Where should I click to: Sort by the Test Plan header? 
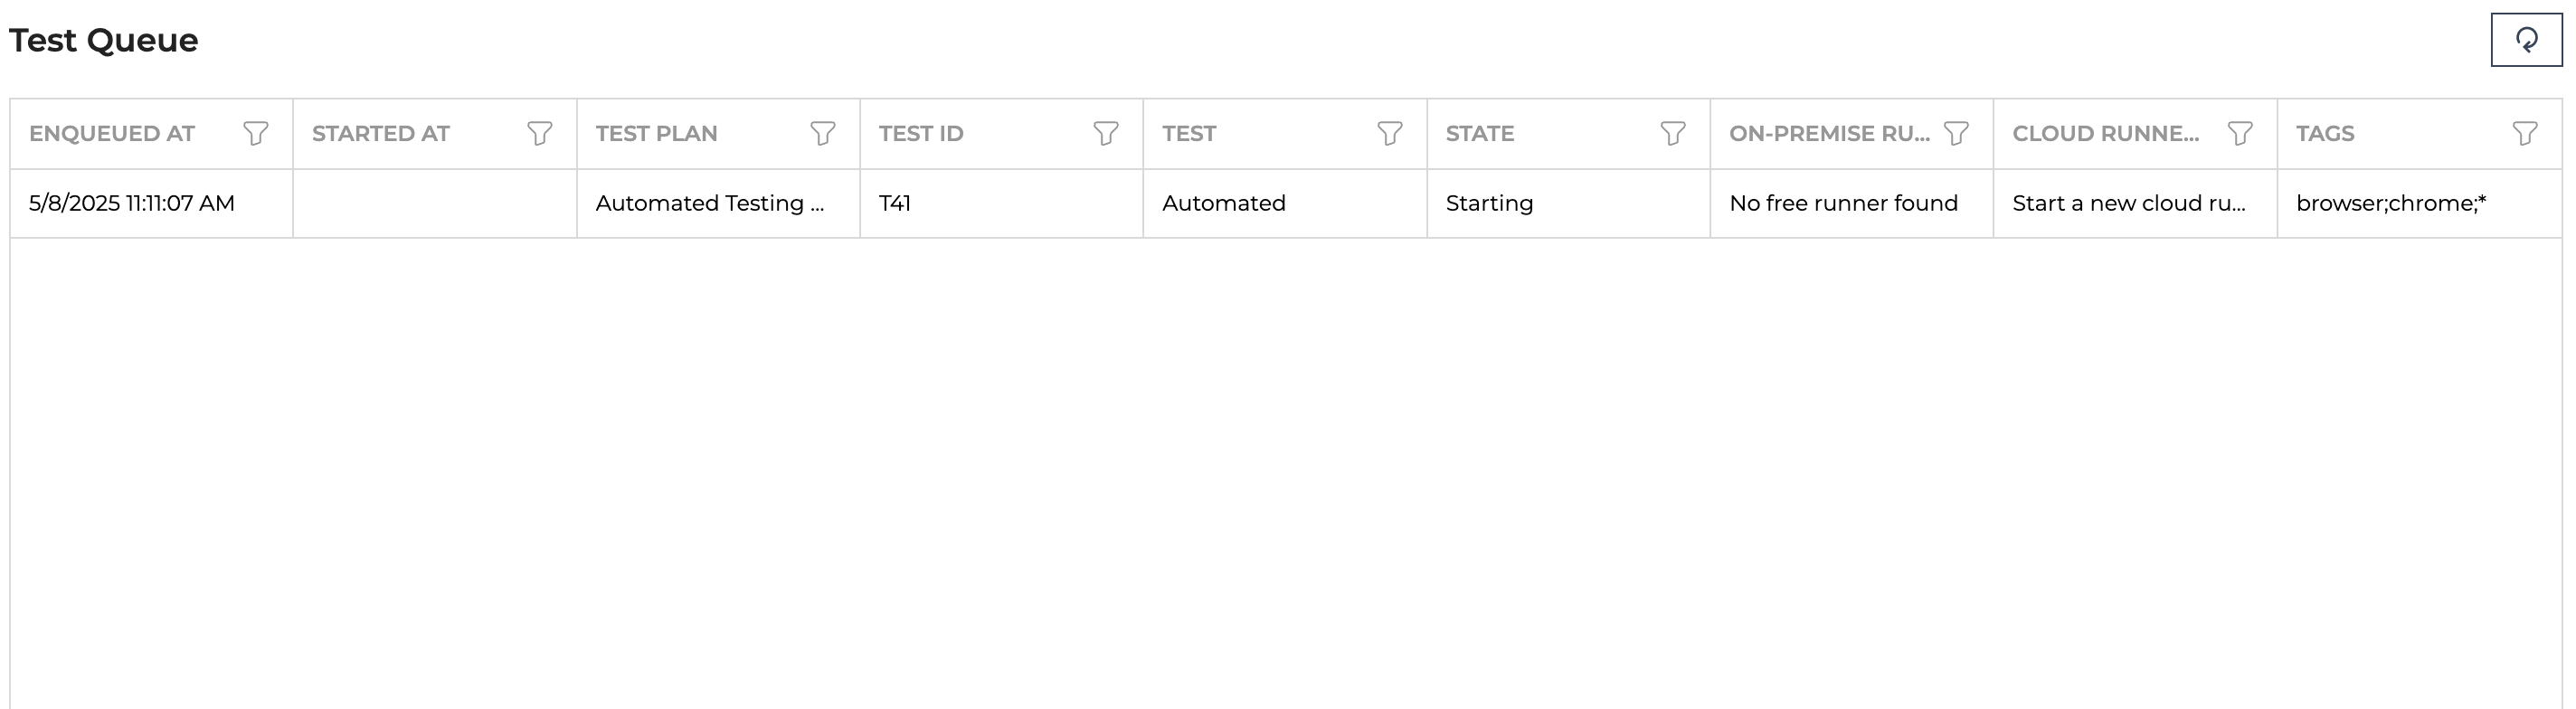point(656,133)
